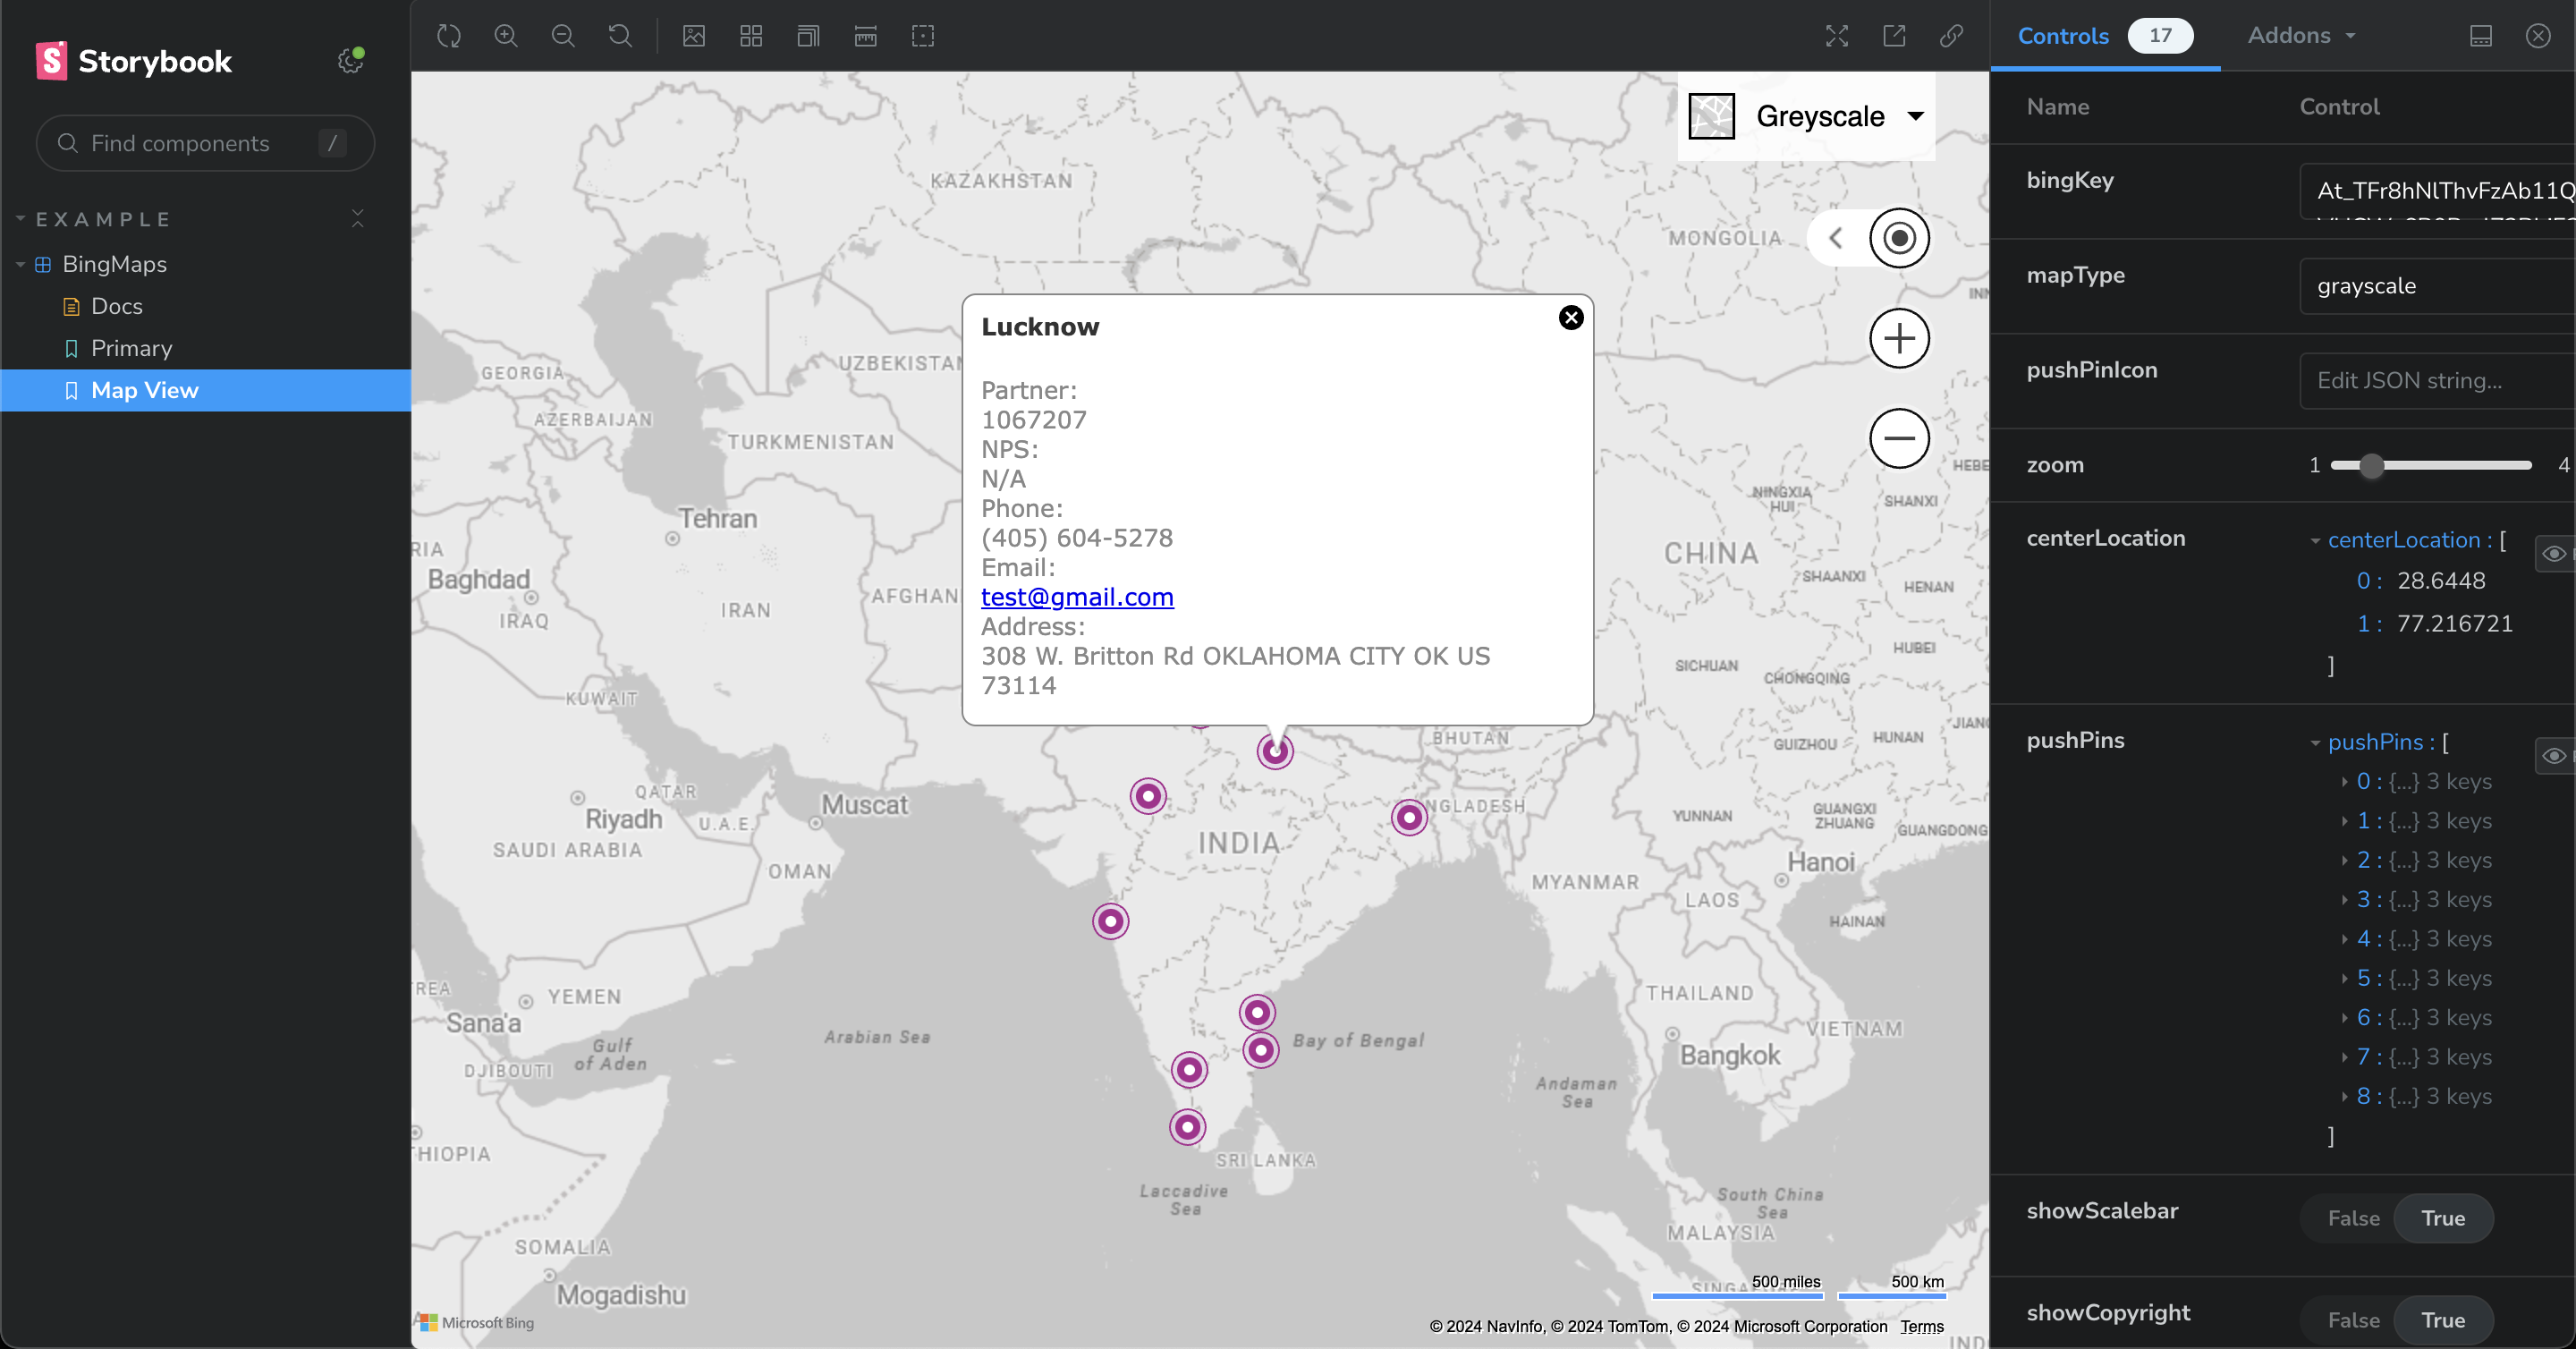Close the Lucknow info popup
Screen dimensions: 2576x1349
1571,318
